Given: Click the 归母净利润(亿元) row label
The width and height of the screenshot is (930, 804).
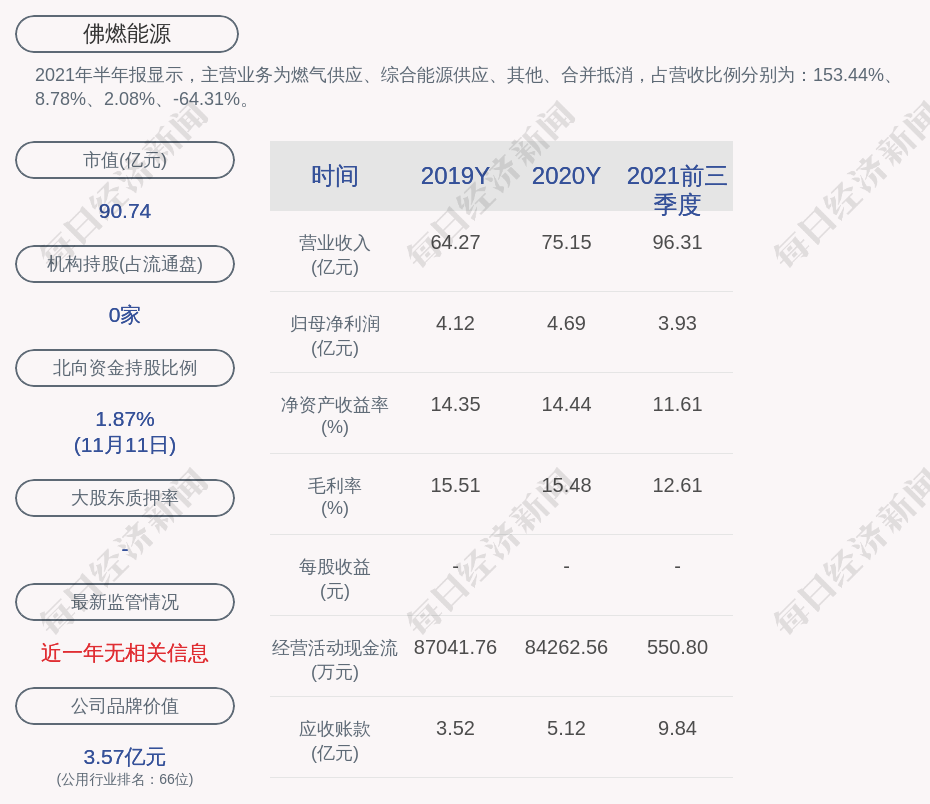Looking at the screenshot, I should point(334,336).
